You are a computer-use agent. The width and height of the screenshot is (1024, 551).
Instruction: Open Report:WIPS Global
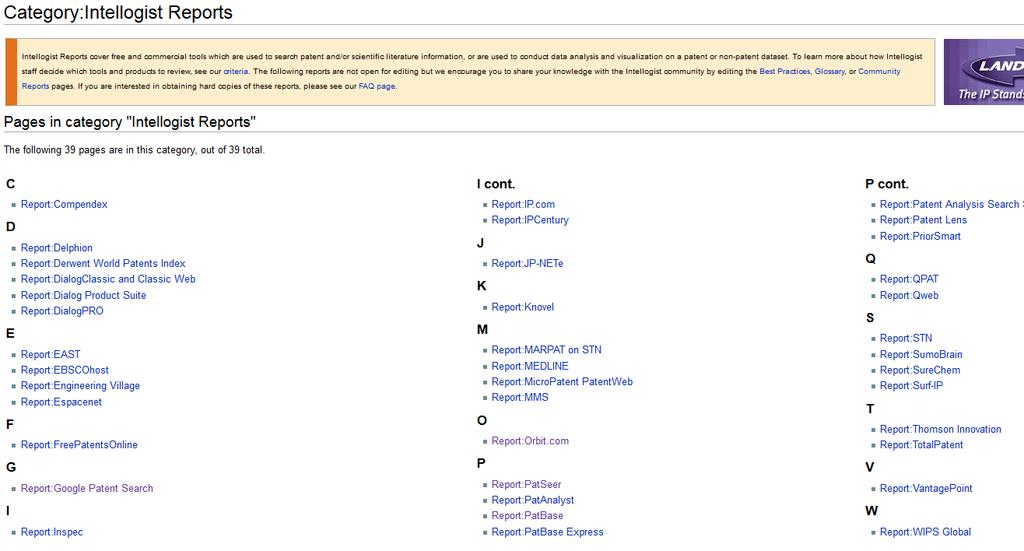click(925, 532)
